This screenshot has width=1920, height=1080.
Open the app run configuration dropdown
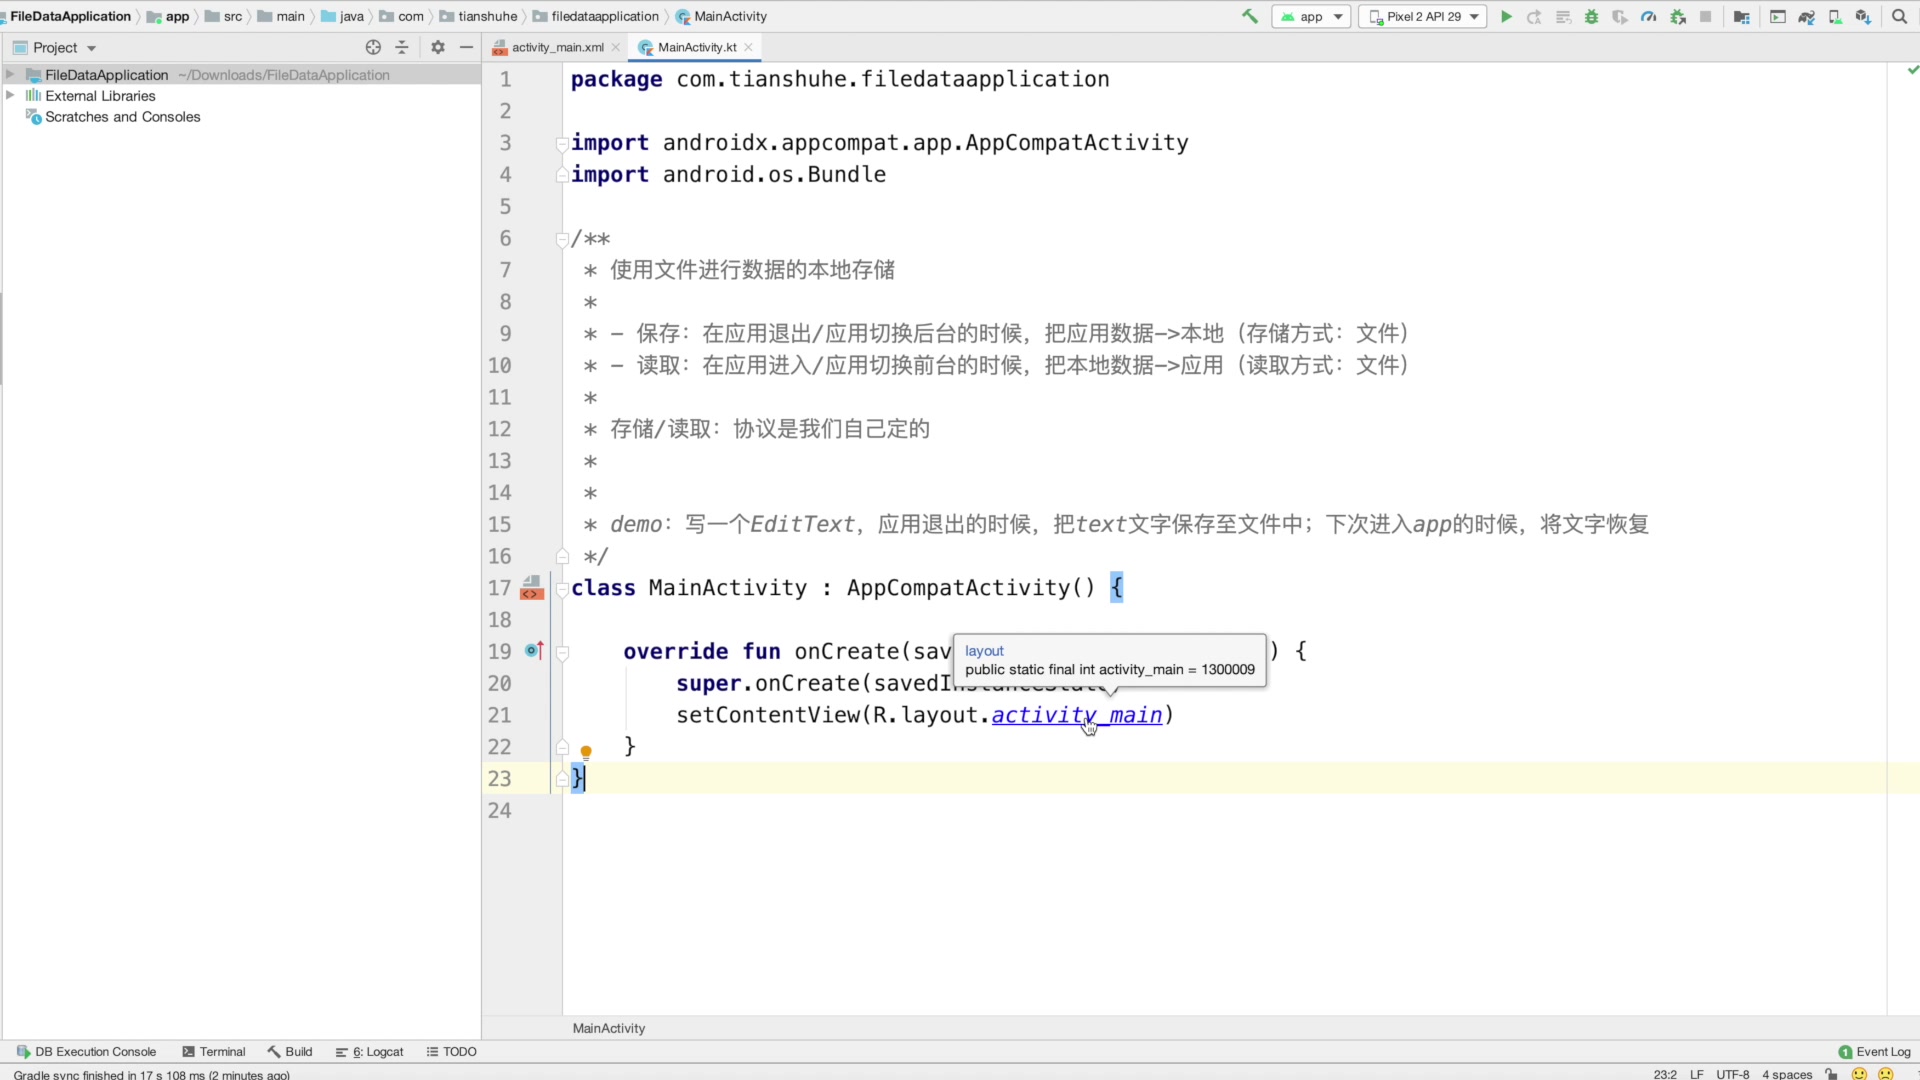point(1311,16)
